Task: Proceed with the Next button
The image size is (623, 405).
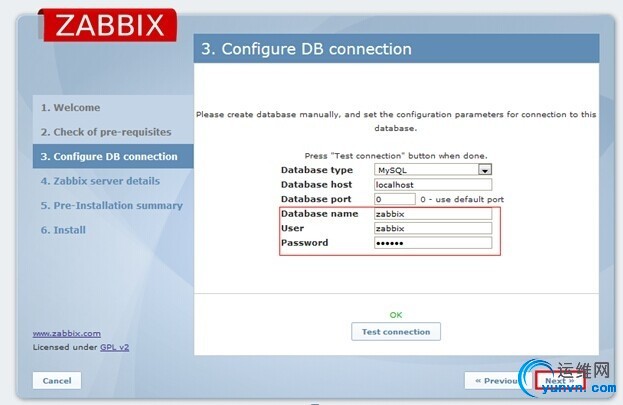Action: coord(559,381)
